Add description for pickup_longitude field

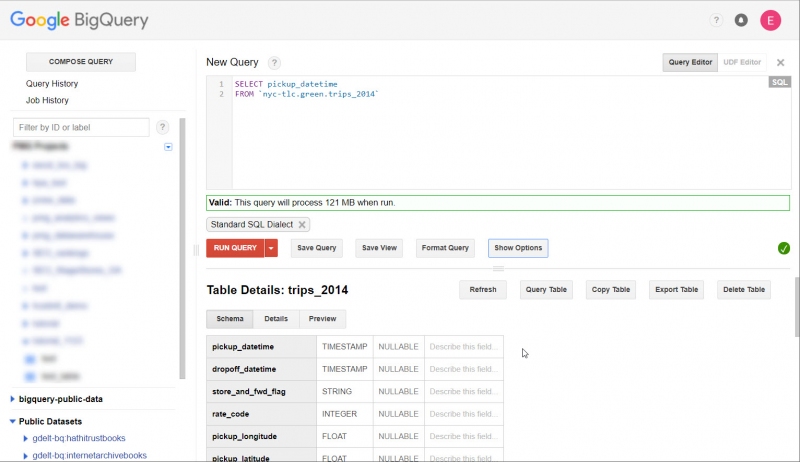464,437
